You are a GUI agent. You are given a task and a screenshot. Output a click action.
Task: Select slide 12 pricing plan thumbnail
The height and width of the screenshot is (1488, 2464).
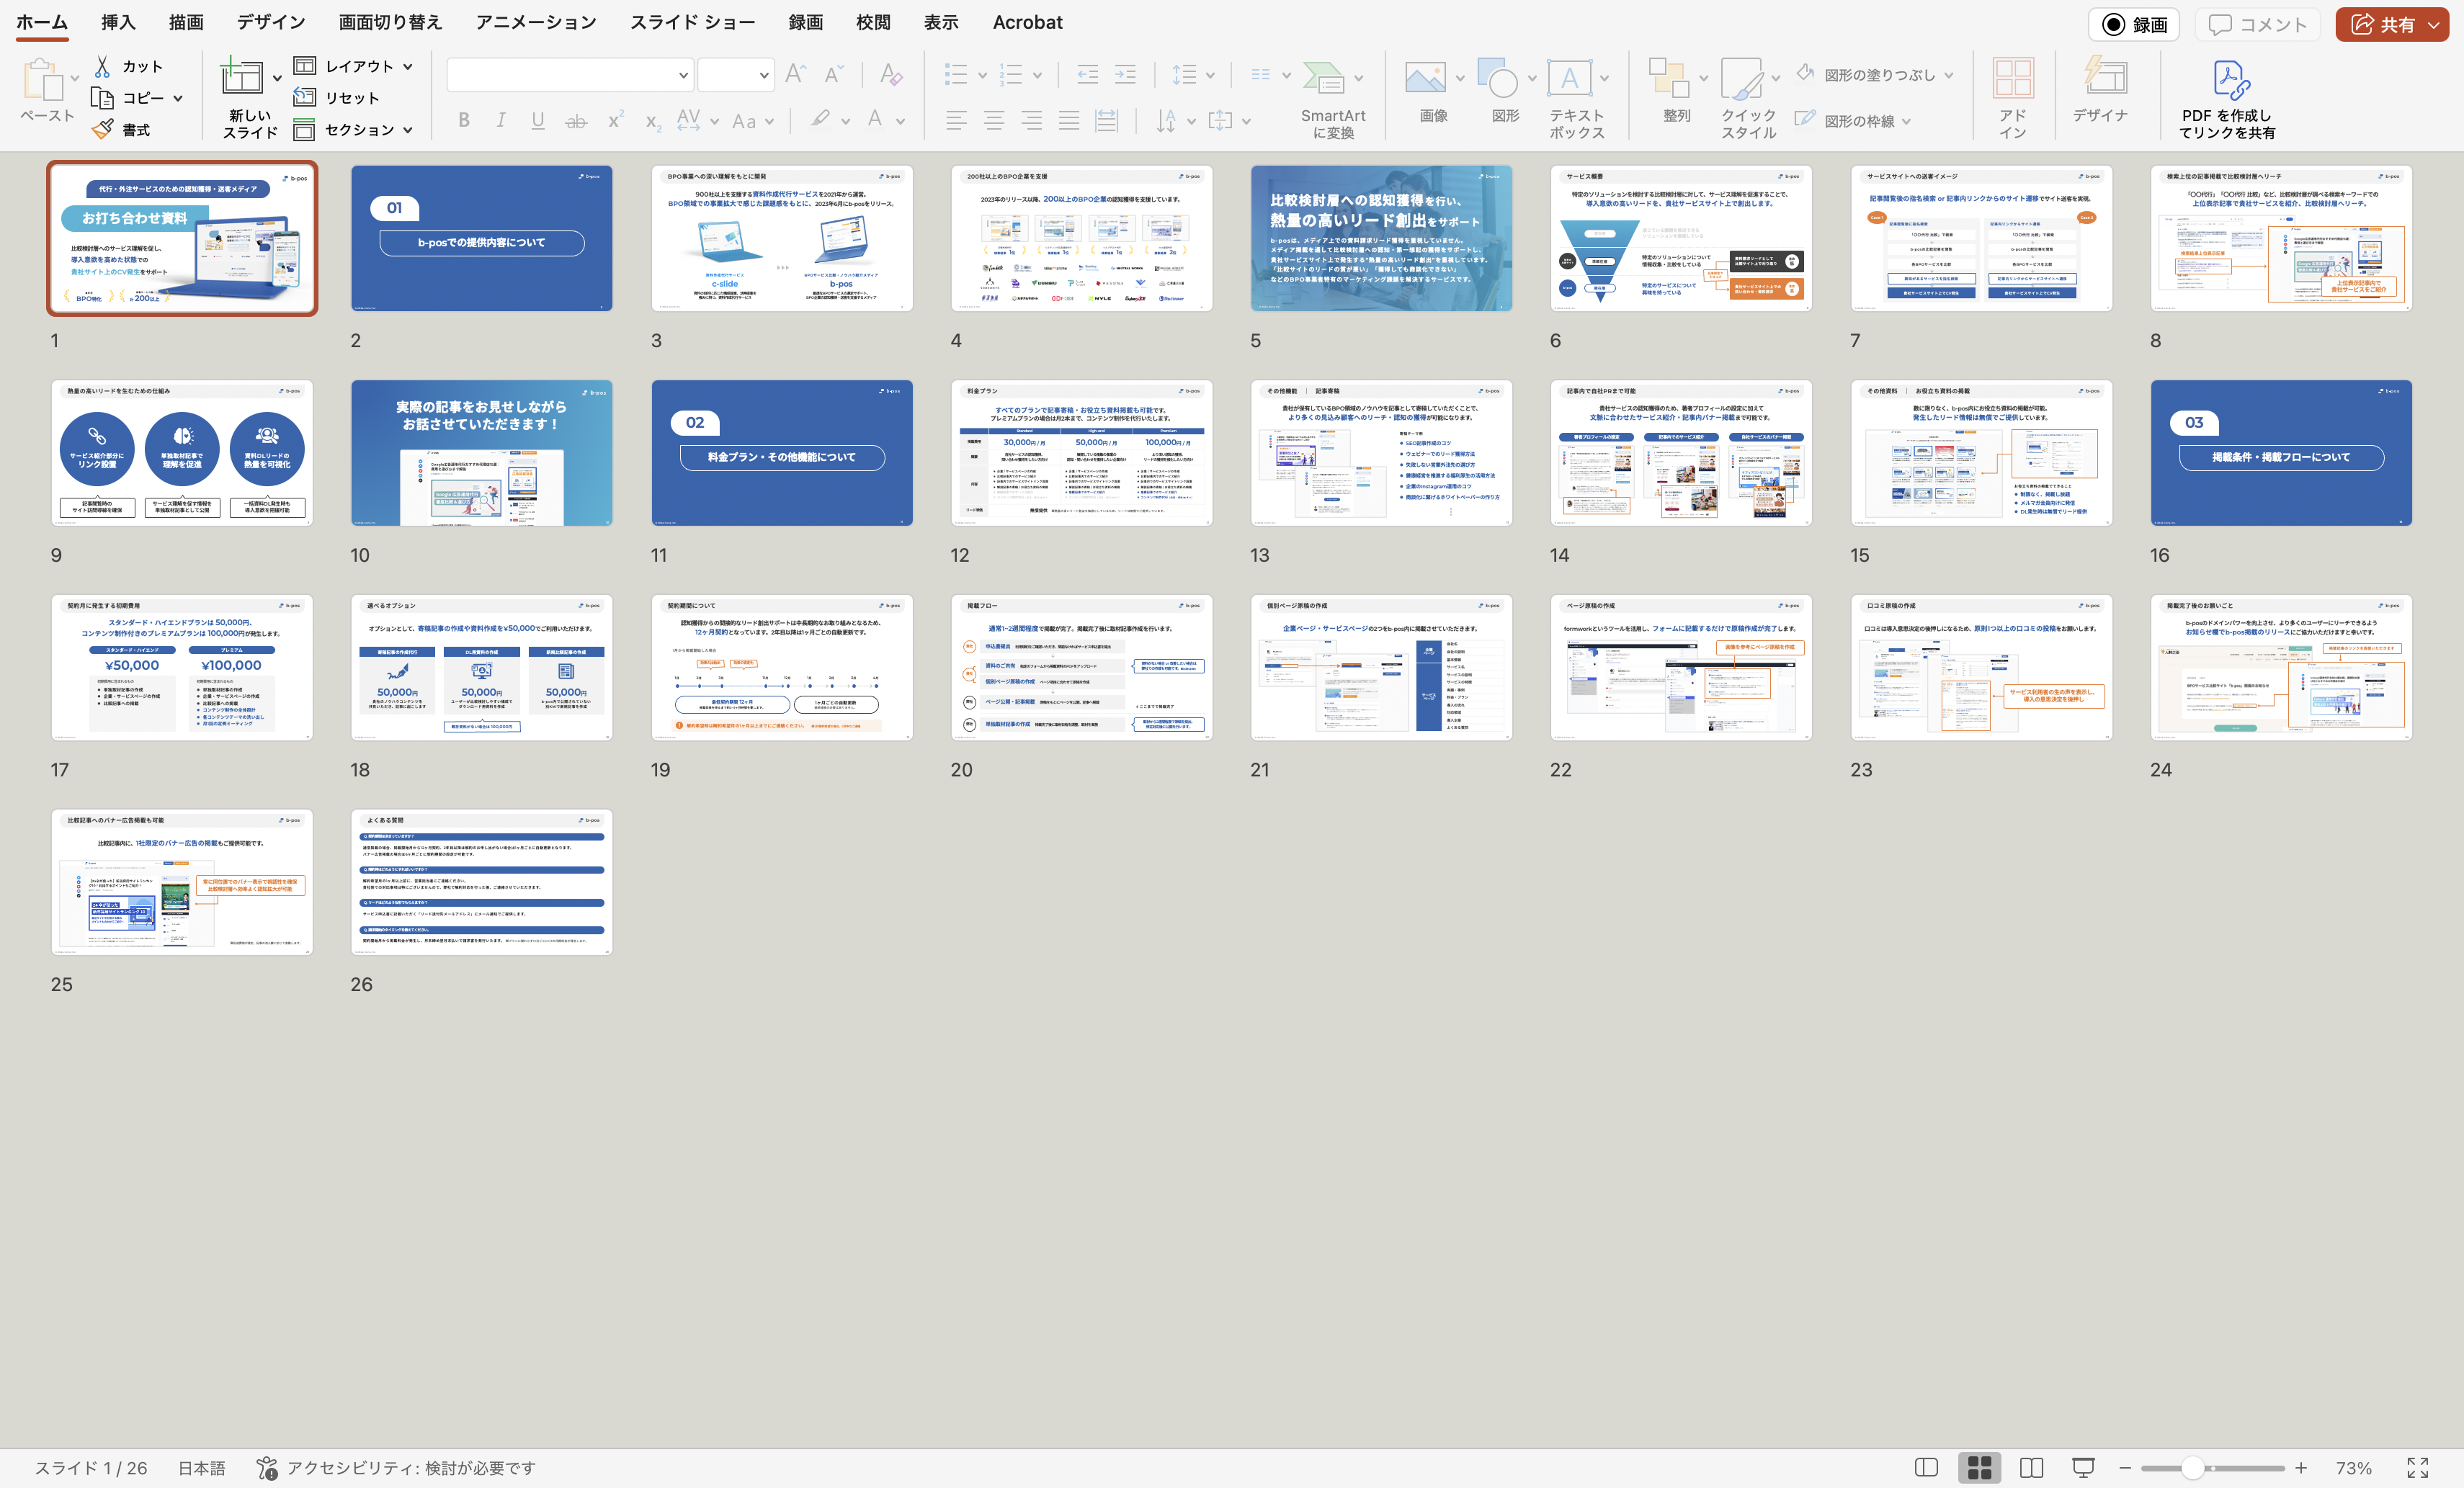click(1081, 453)
